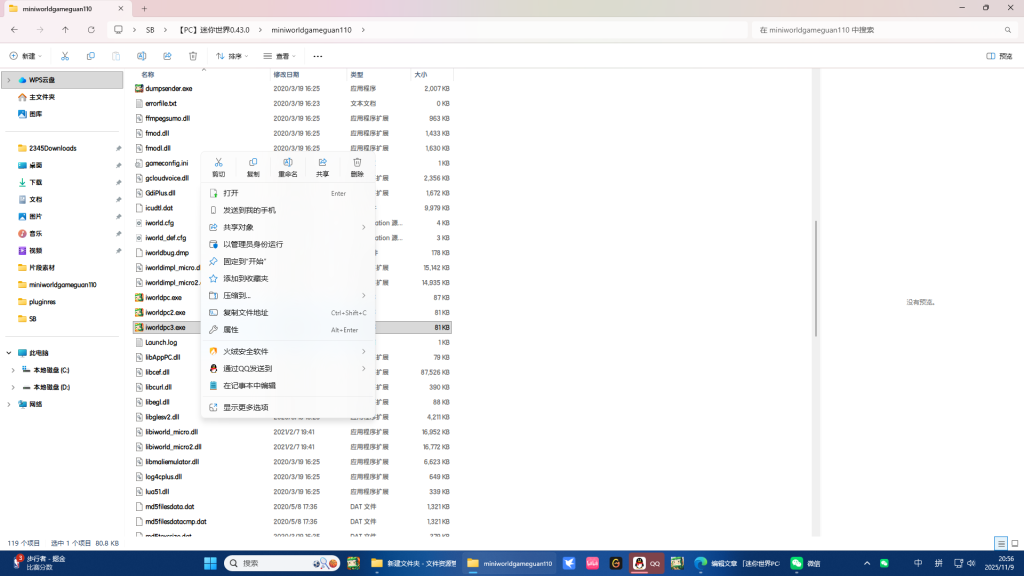Open the "..." see-more icon in the toolbar

(317, 57)
